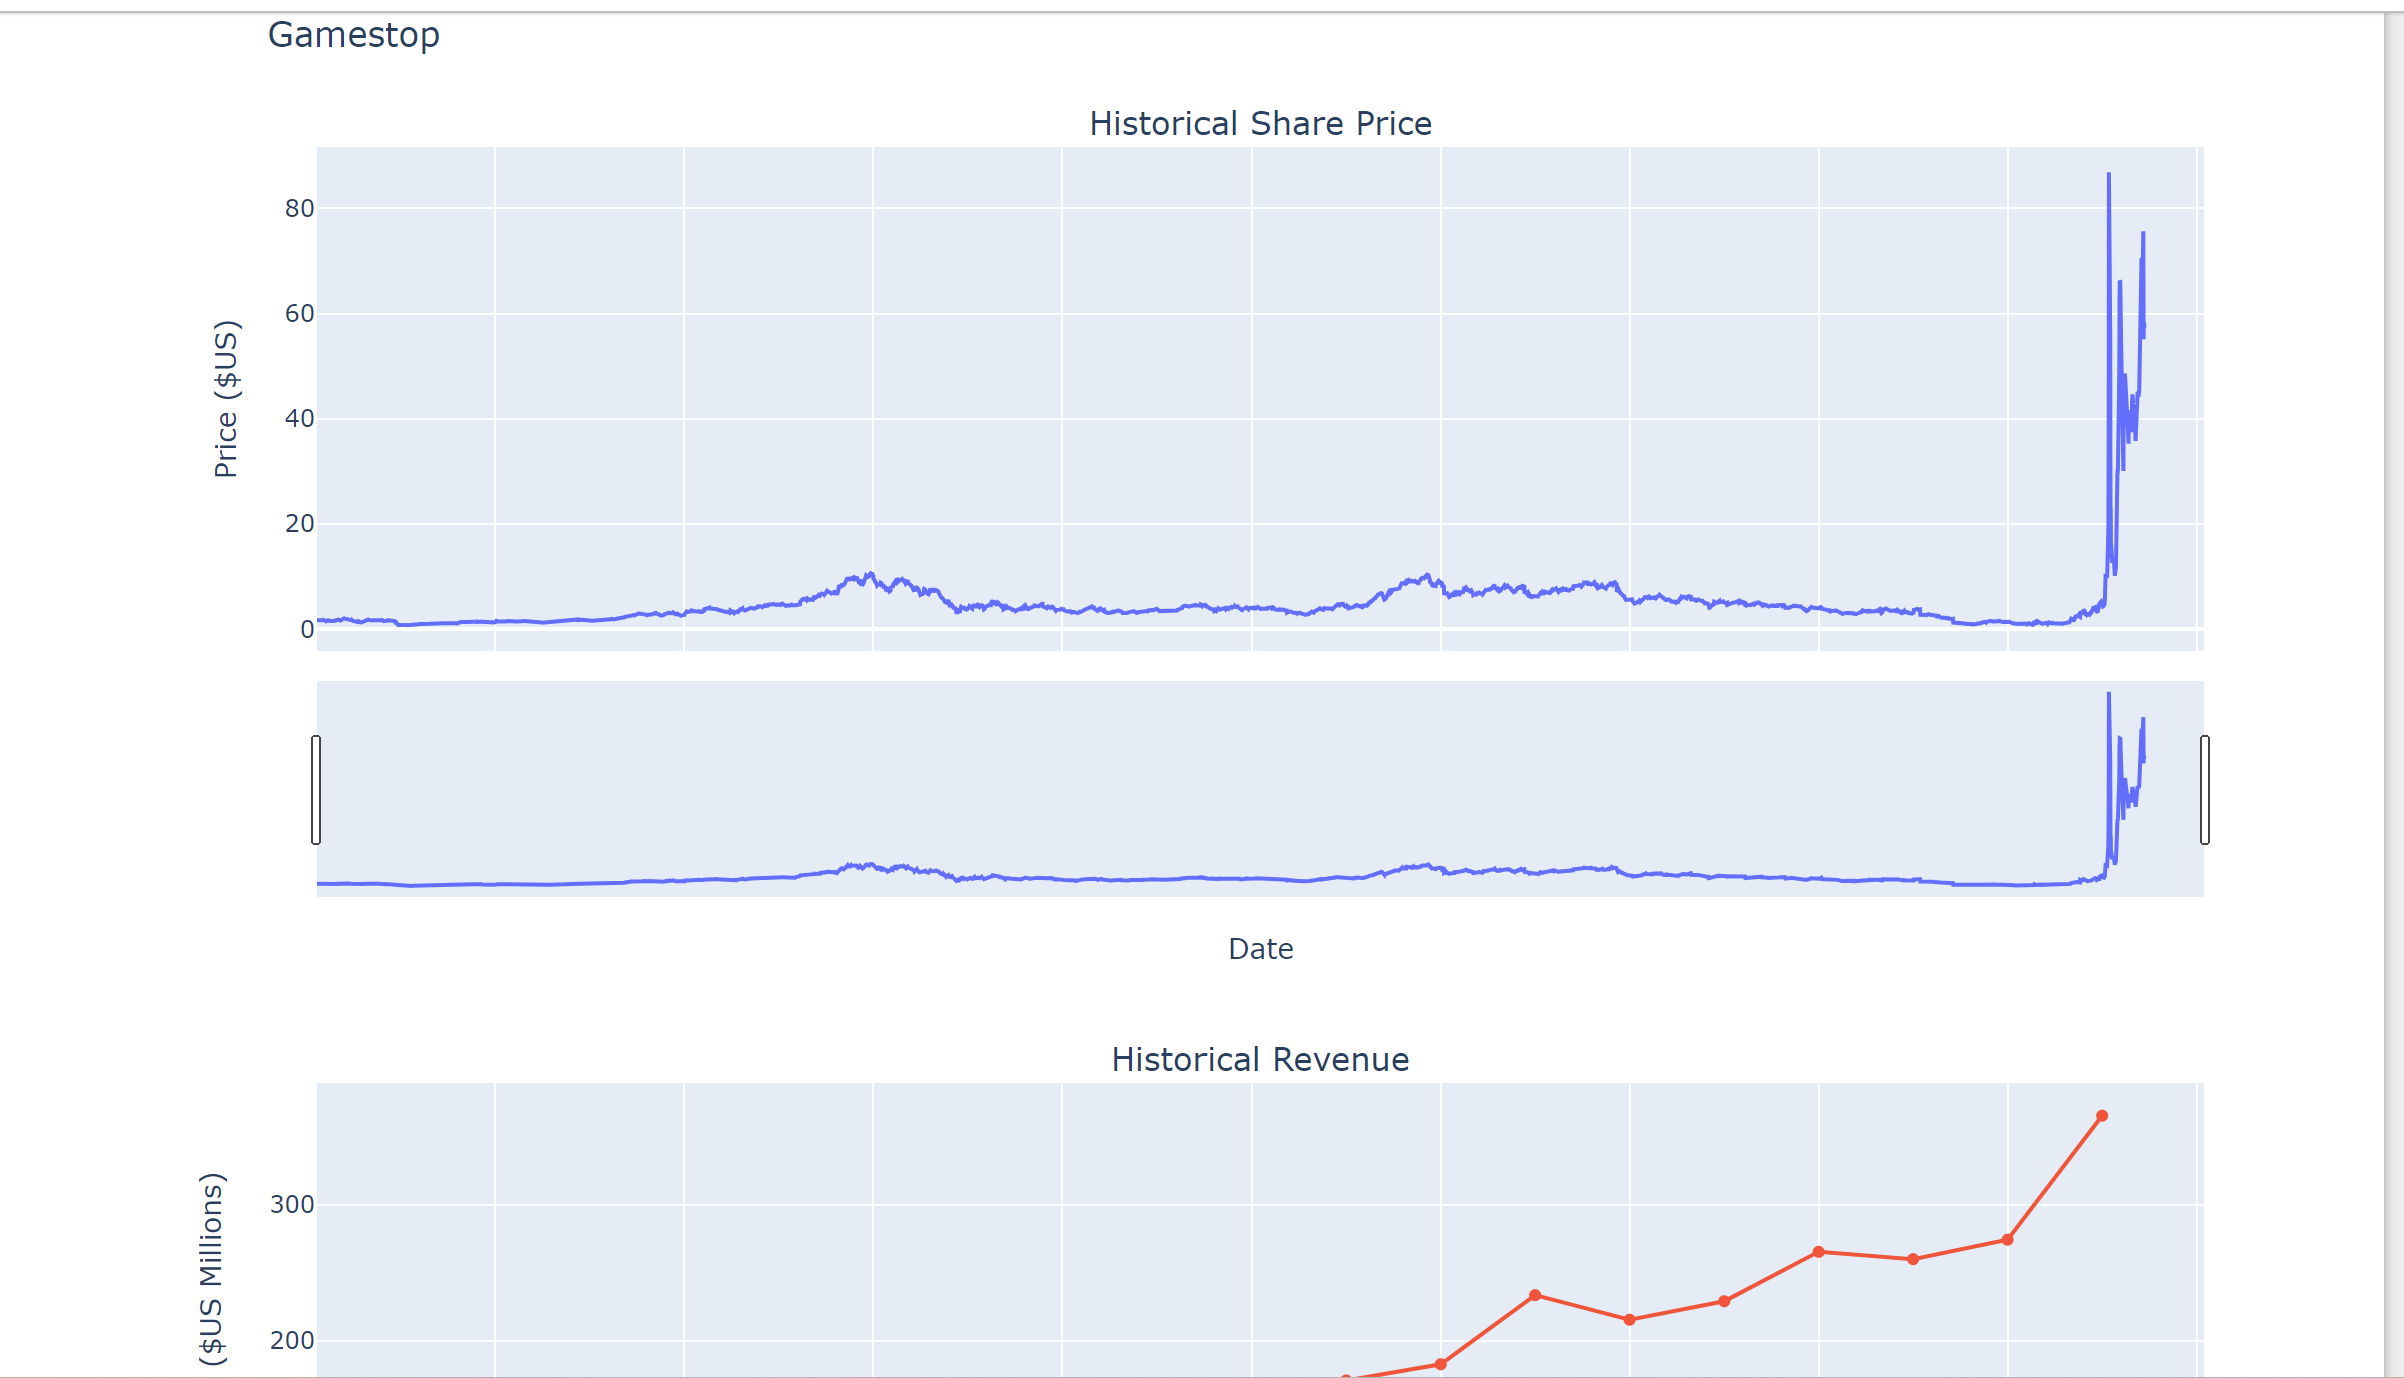Click the lowest visible revenue marker near 200

point(1440,1364)
